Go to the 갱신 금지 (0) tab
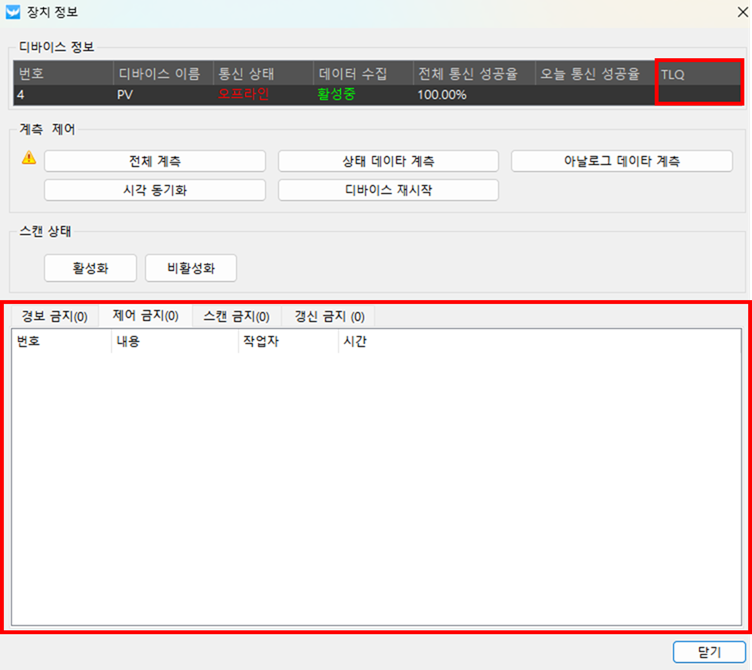 (x=328, y=317)
